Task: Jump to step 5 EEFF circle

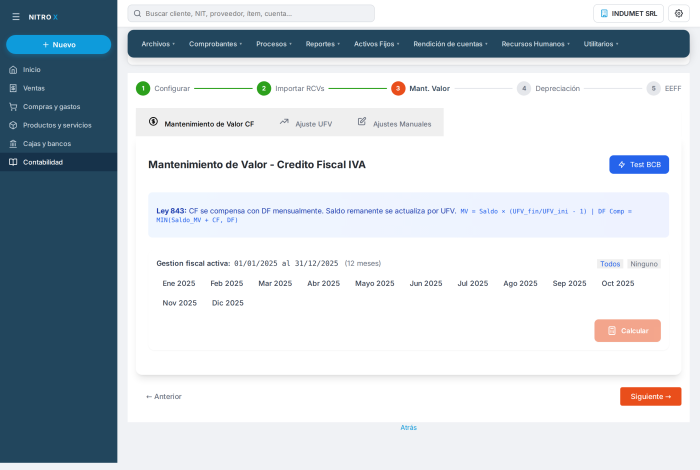Action: [x=653, y=88]
